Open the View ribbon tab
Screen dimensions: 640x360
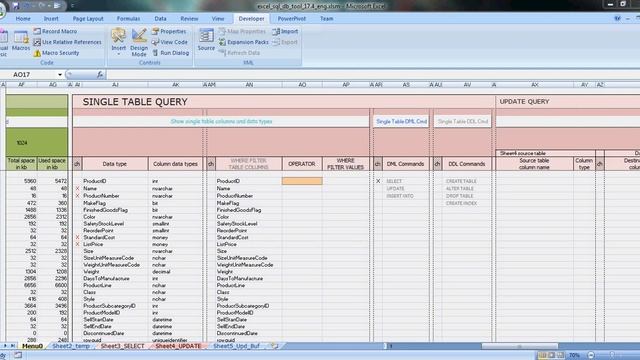tap(218, 19)
